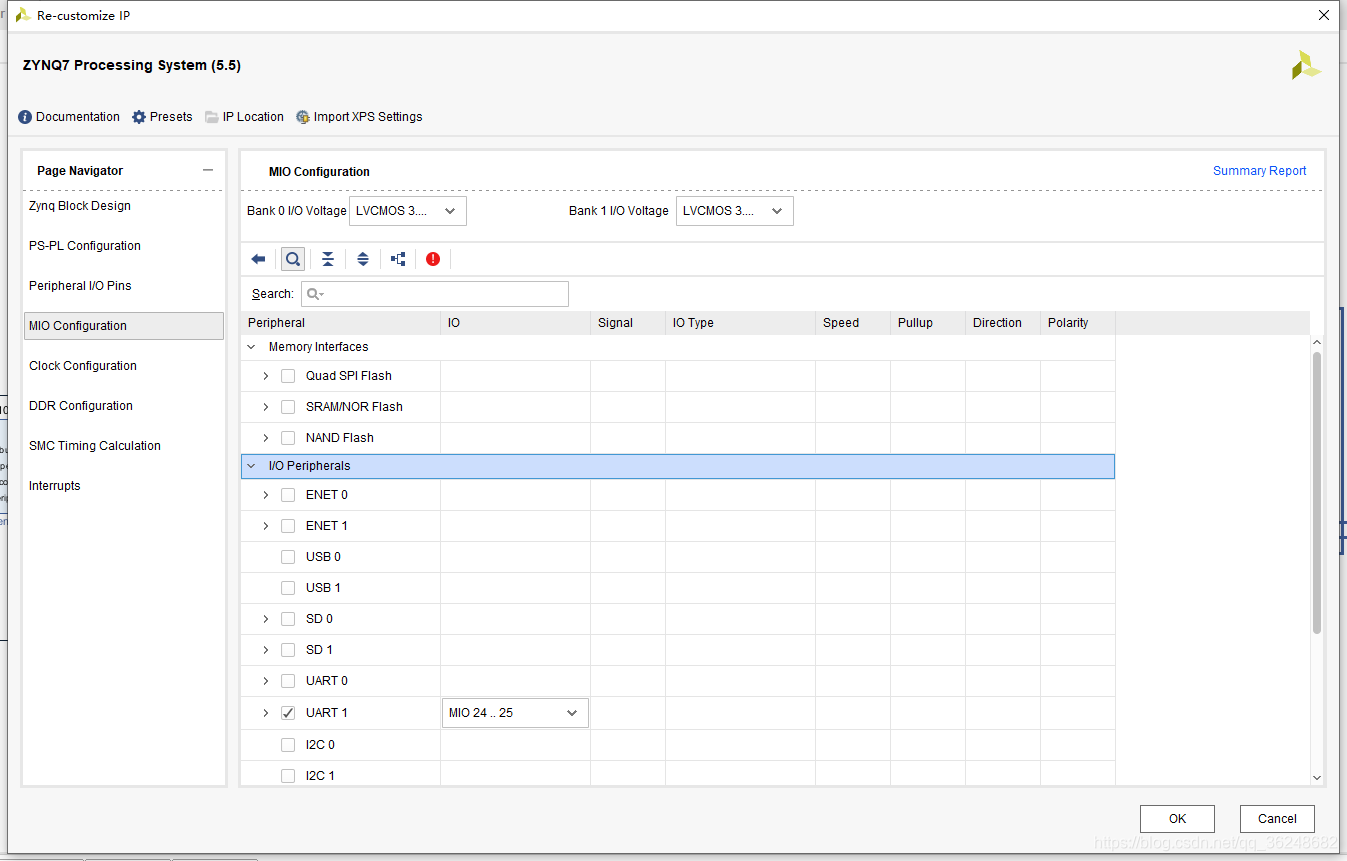Open the Summary Report link

tap(1259, 171)
